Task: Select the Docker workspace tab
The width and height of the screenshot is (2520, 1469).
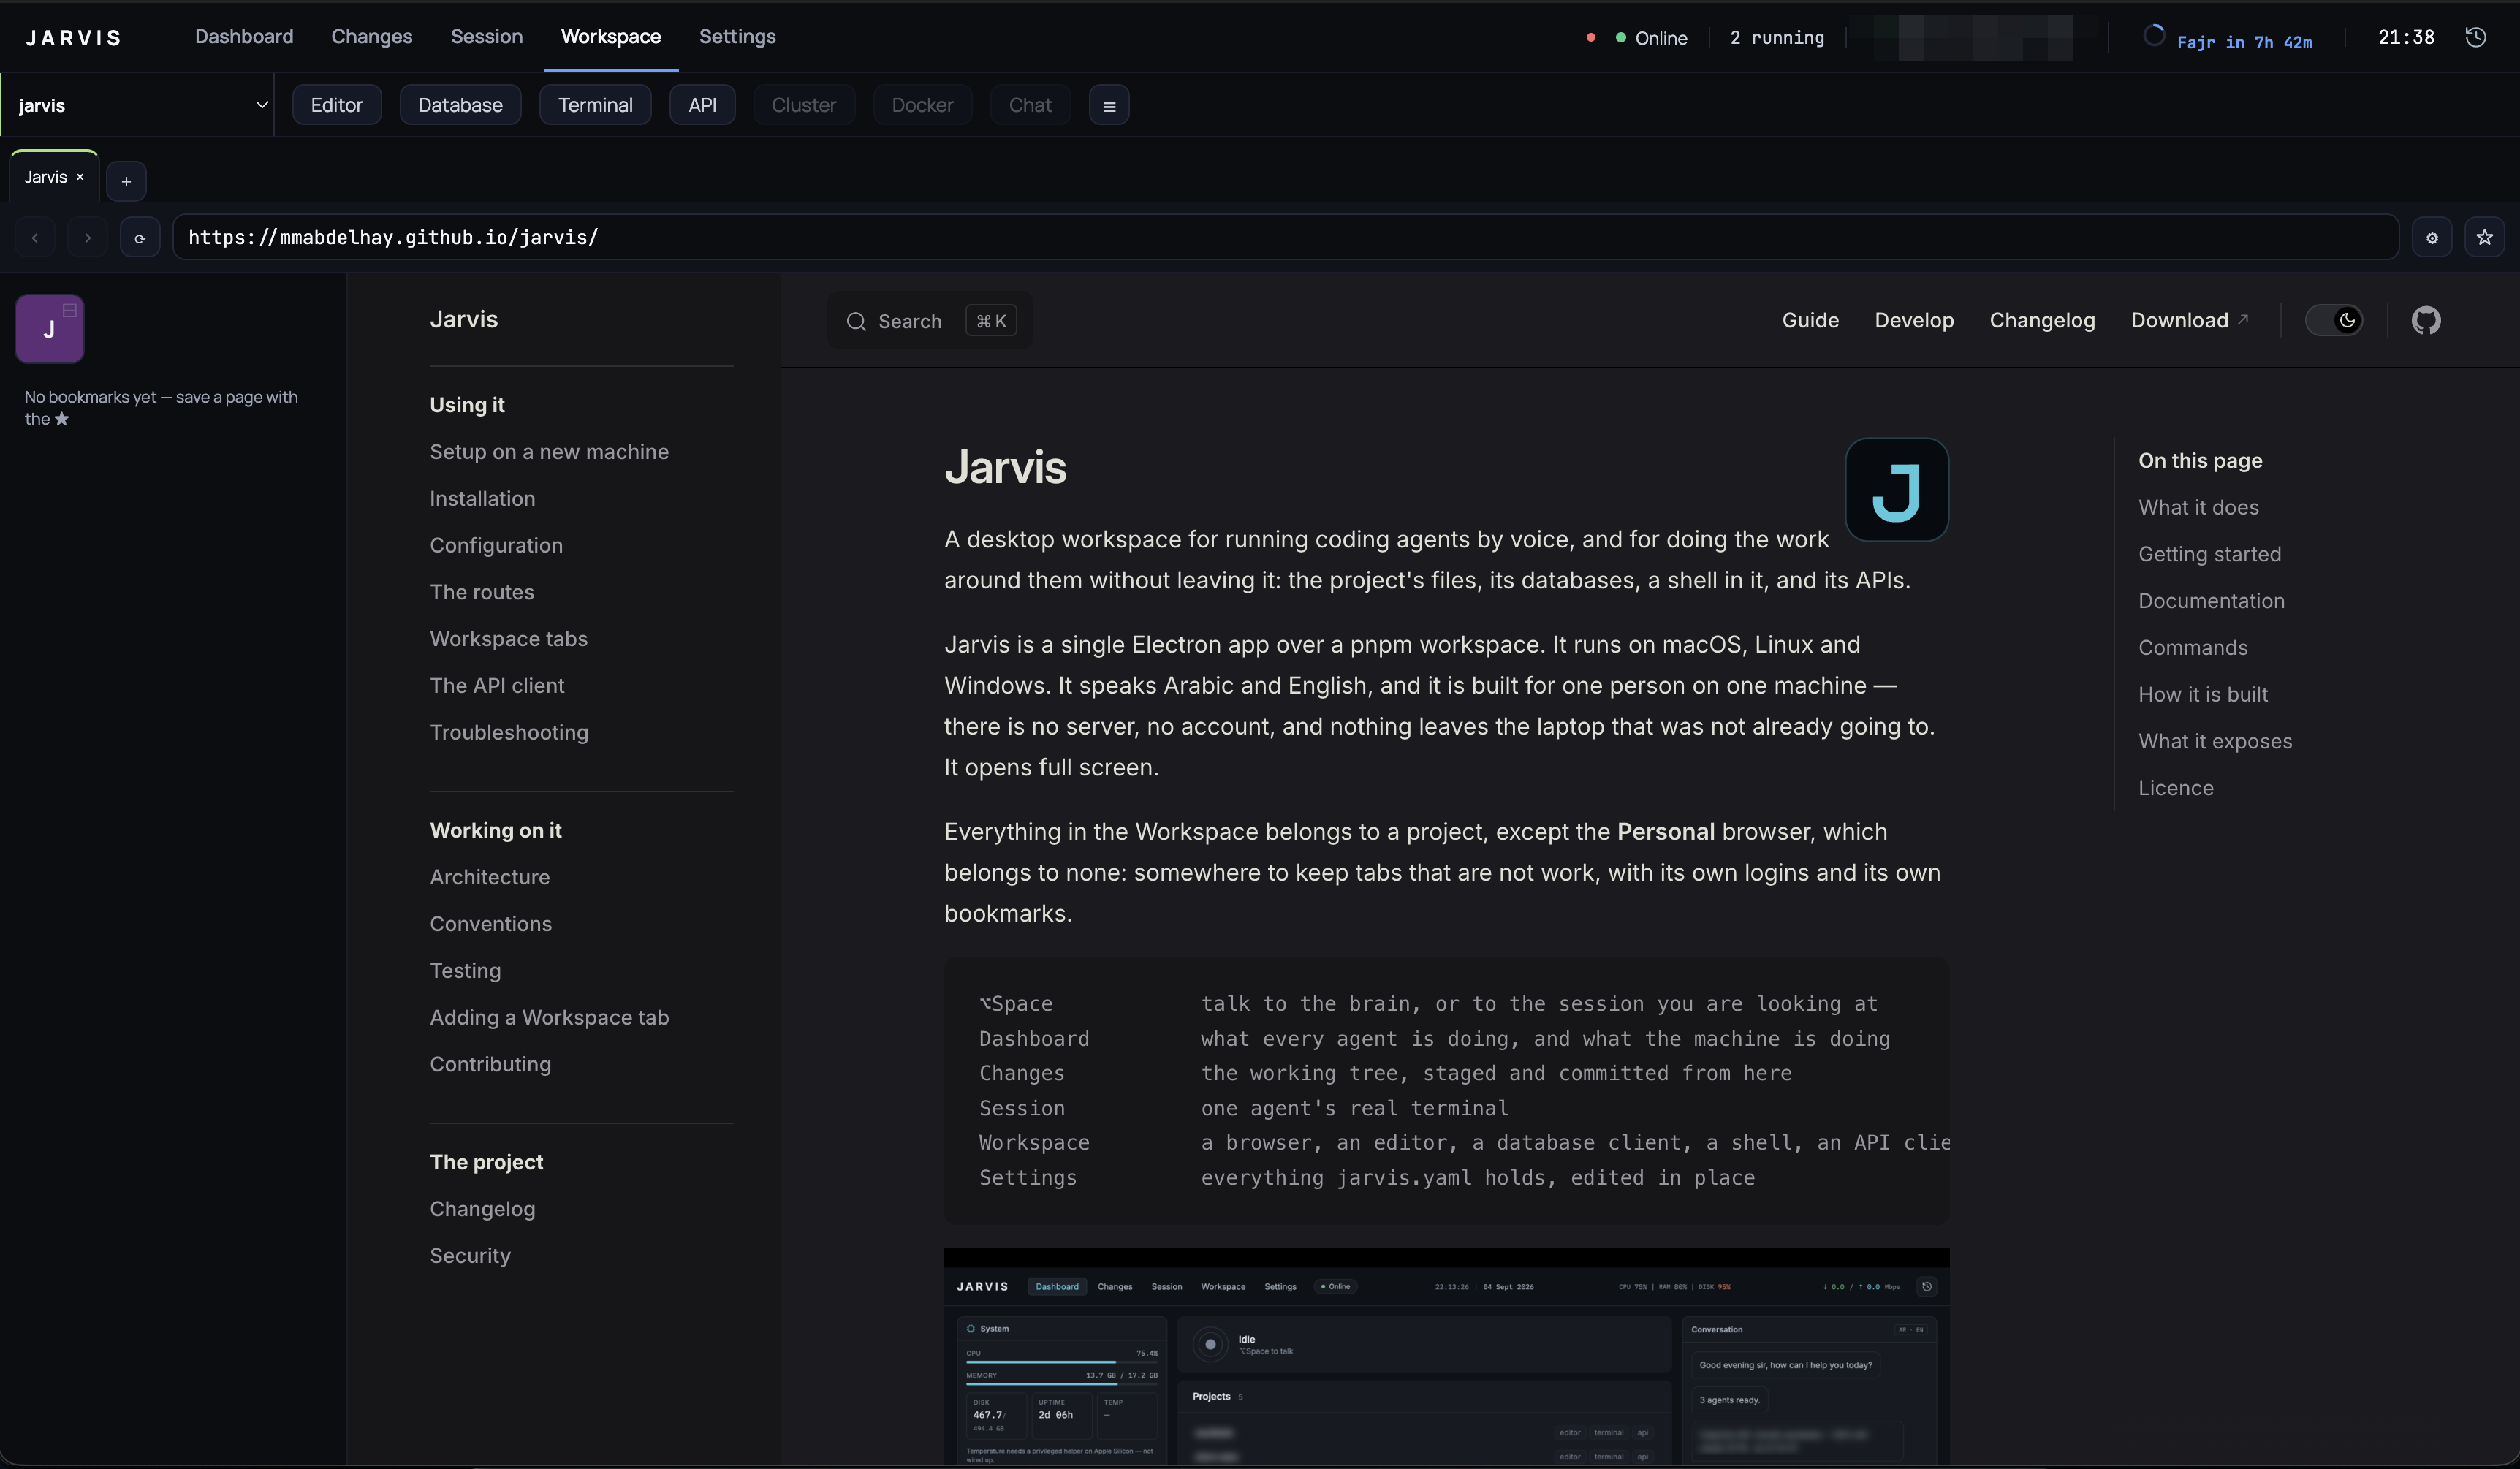Action: coord(922,105)
